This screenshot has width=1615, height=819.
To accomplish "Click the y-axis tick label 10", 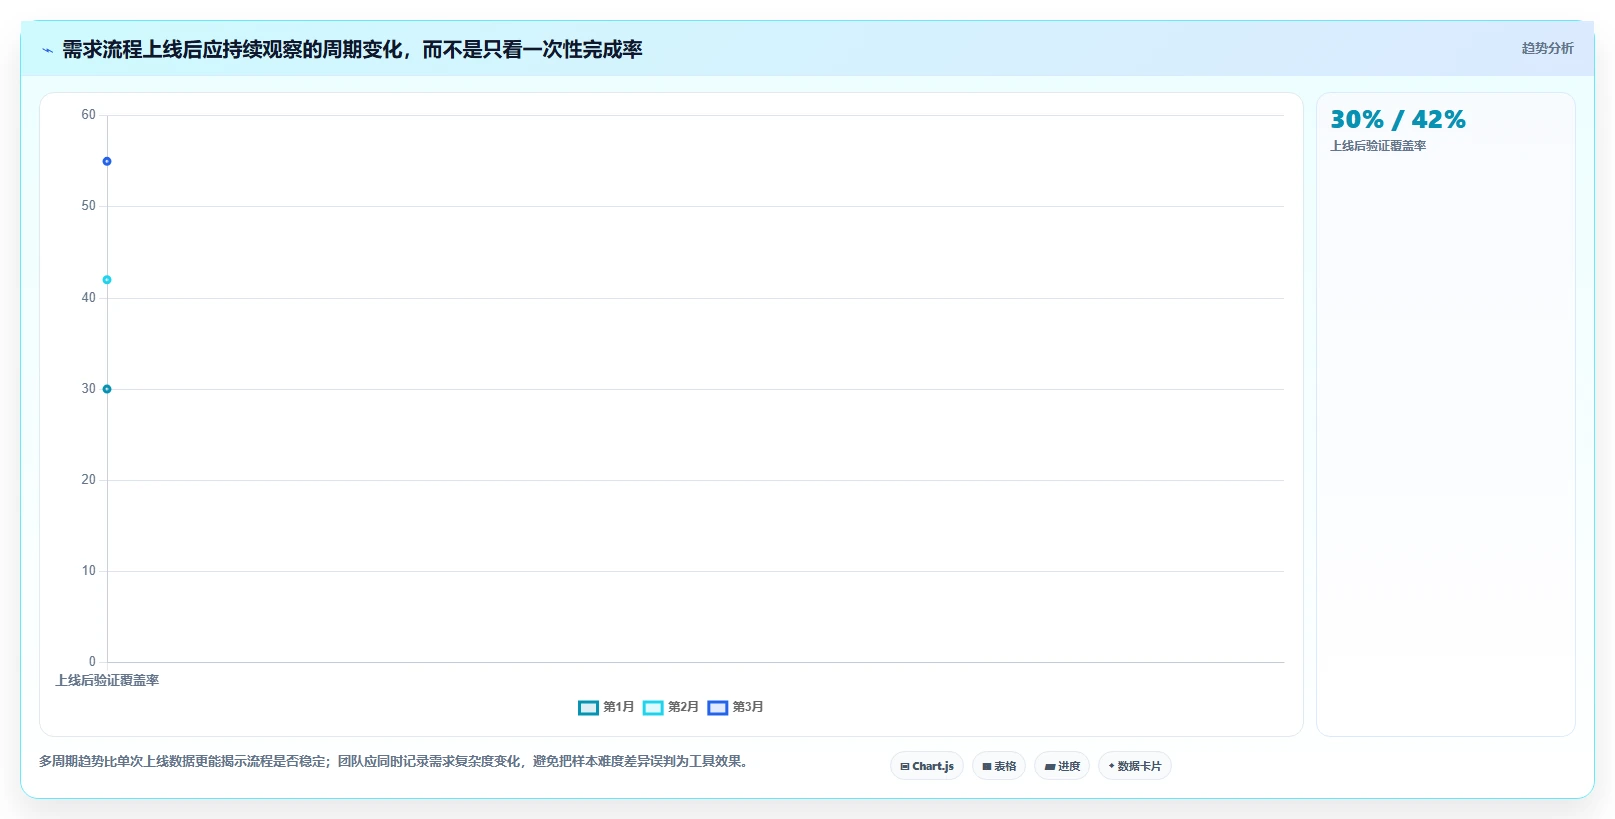I will point(89,571).
